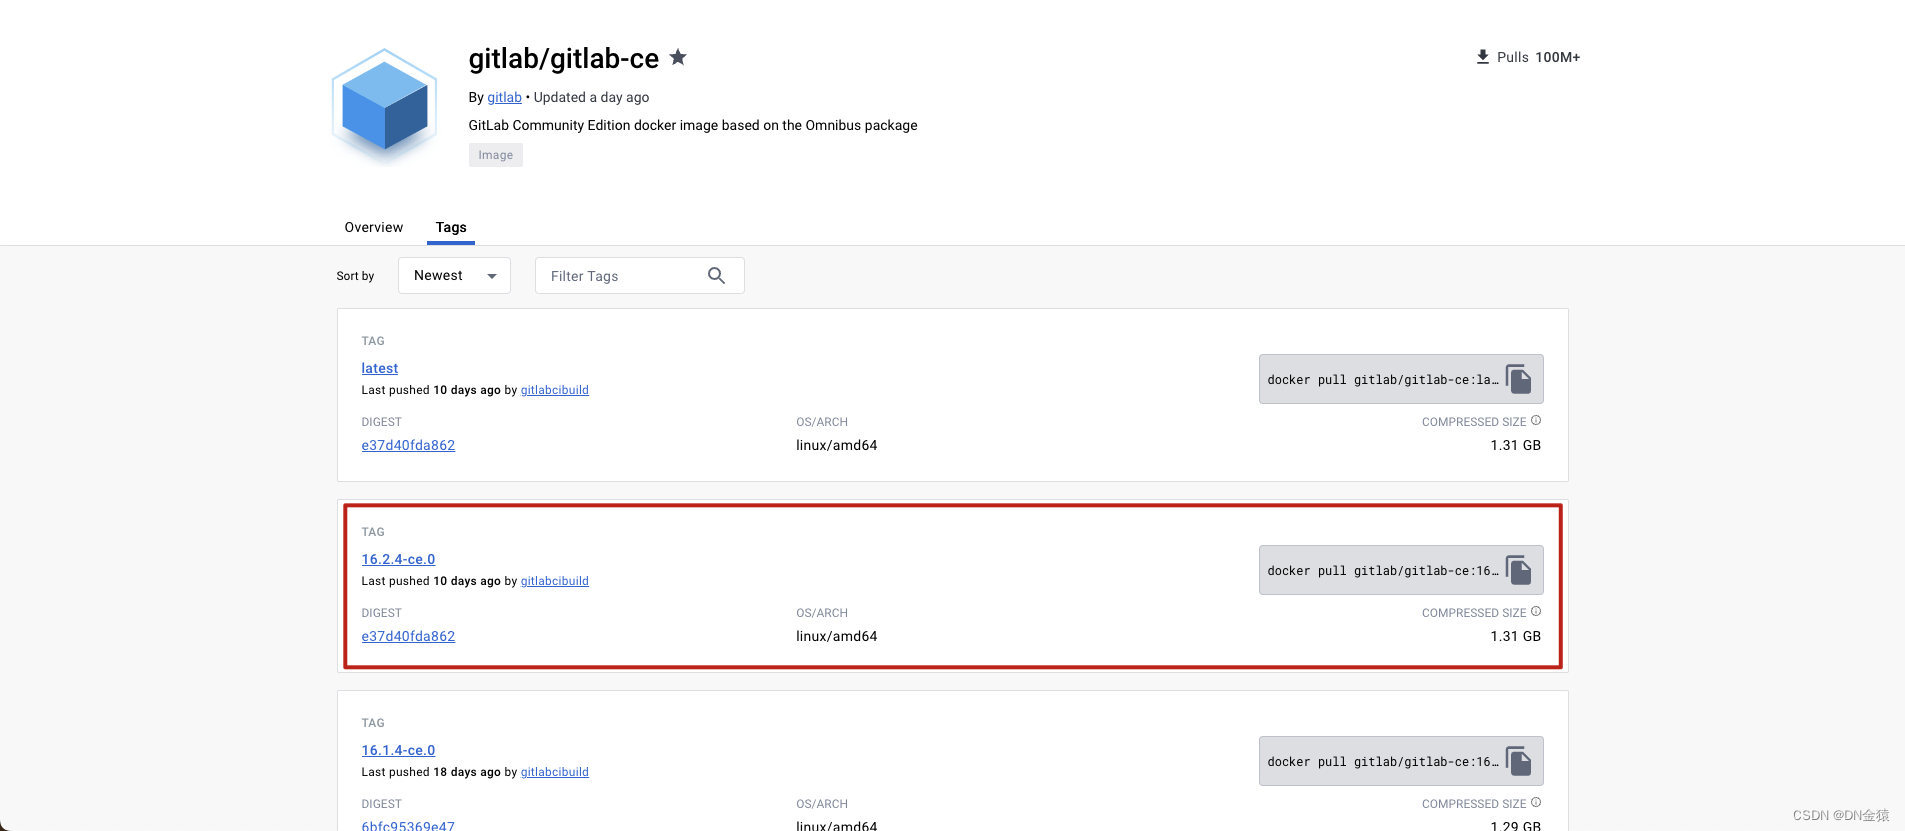Click the docker pull text for 16.2.4-ce.0
1905x831 pixels.
[x=1383, y=571]
